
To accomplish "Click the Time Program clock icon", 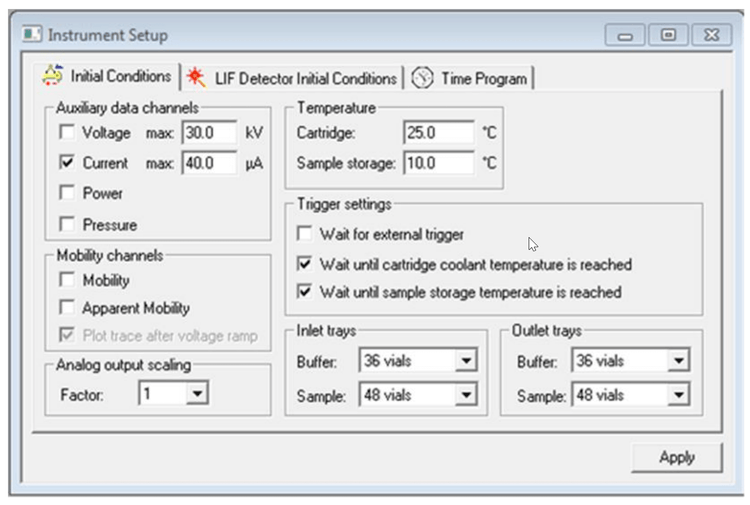I will (423, 78).
